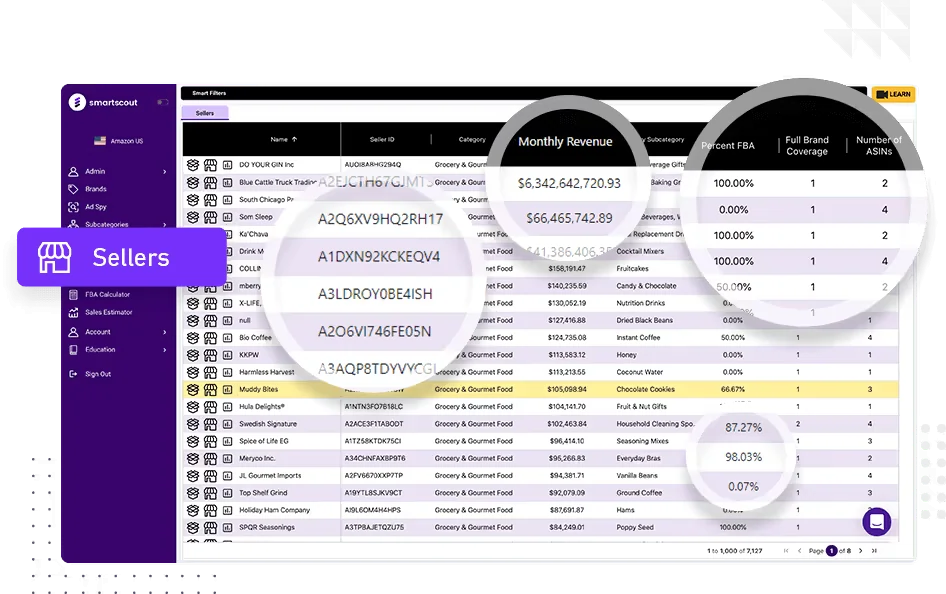
Task: Toggle the sidebar collapse switch next to smartscout
Action: point(163,101)
